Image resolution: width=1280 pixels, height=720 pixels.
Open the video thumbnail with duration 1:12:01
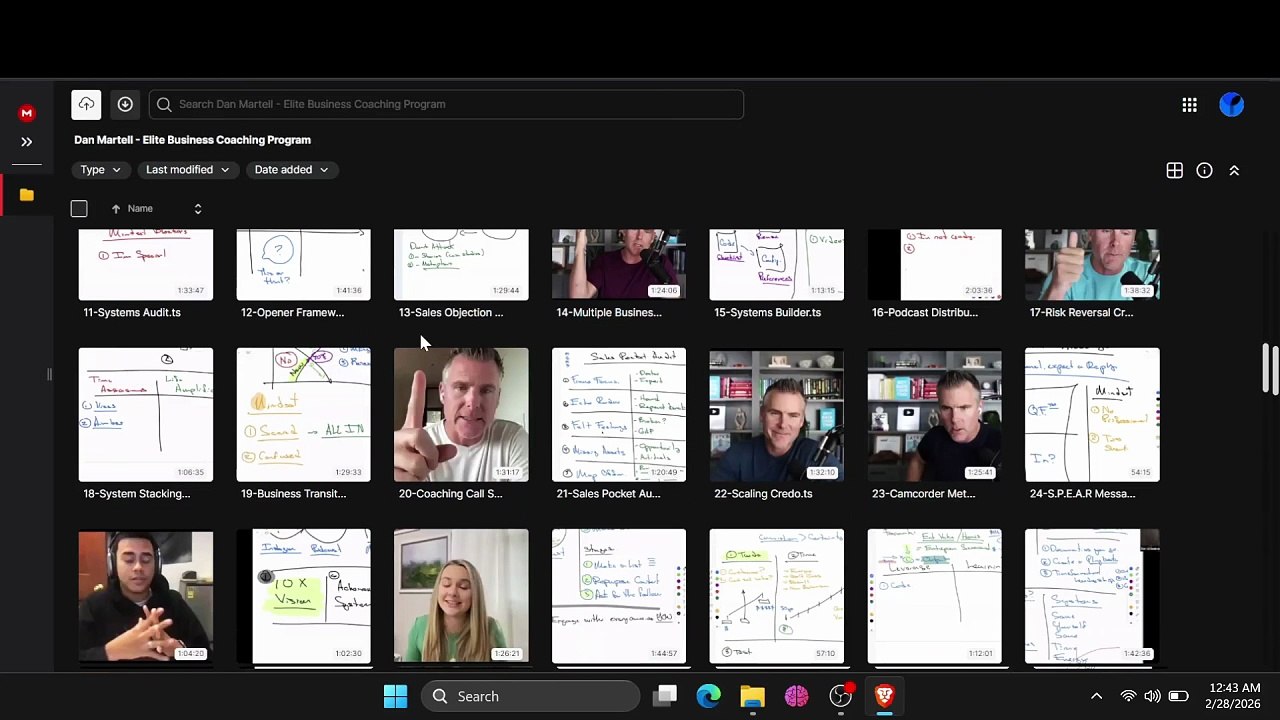tap(934, 597)
